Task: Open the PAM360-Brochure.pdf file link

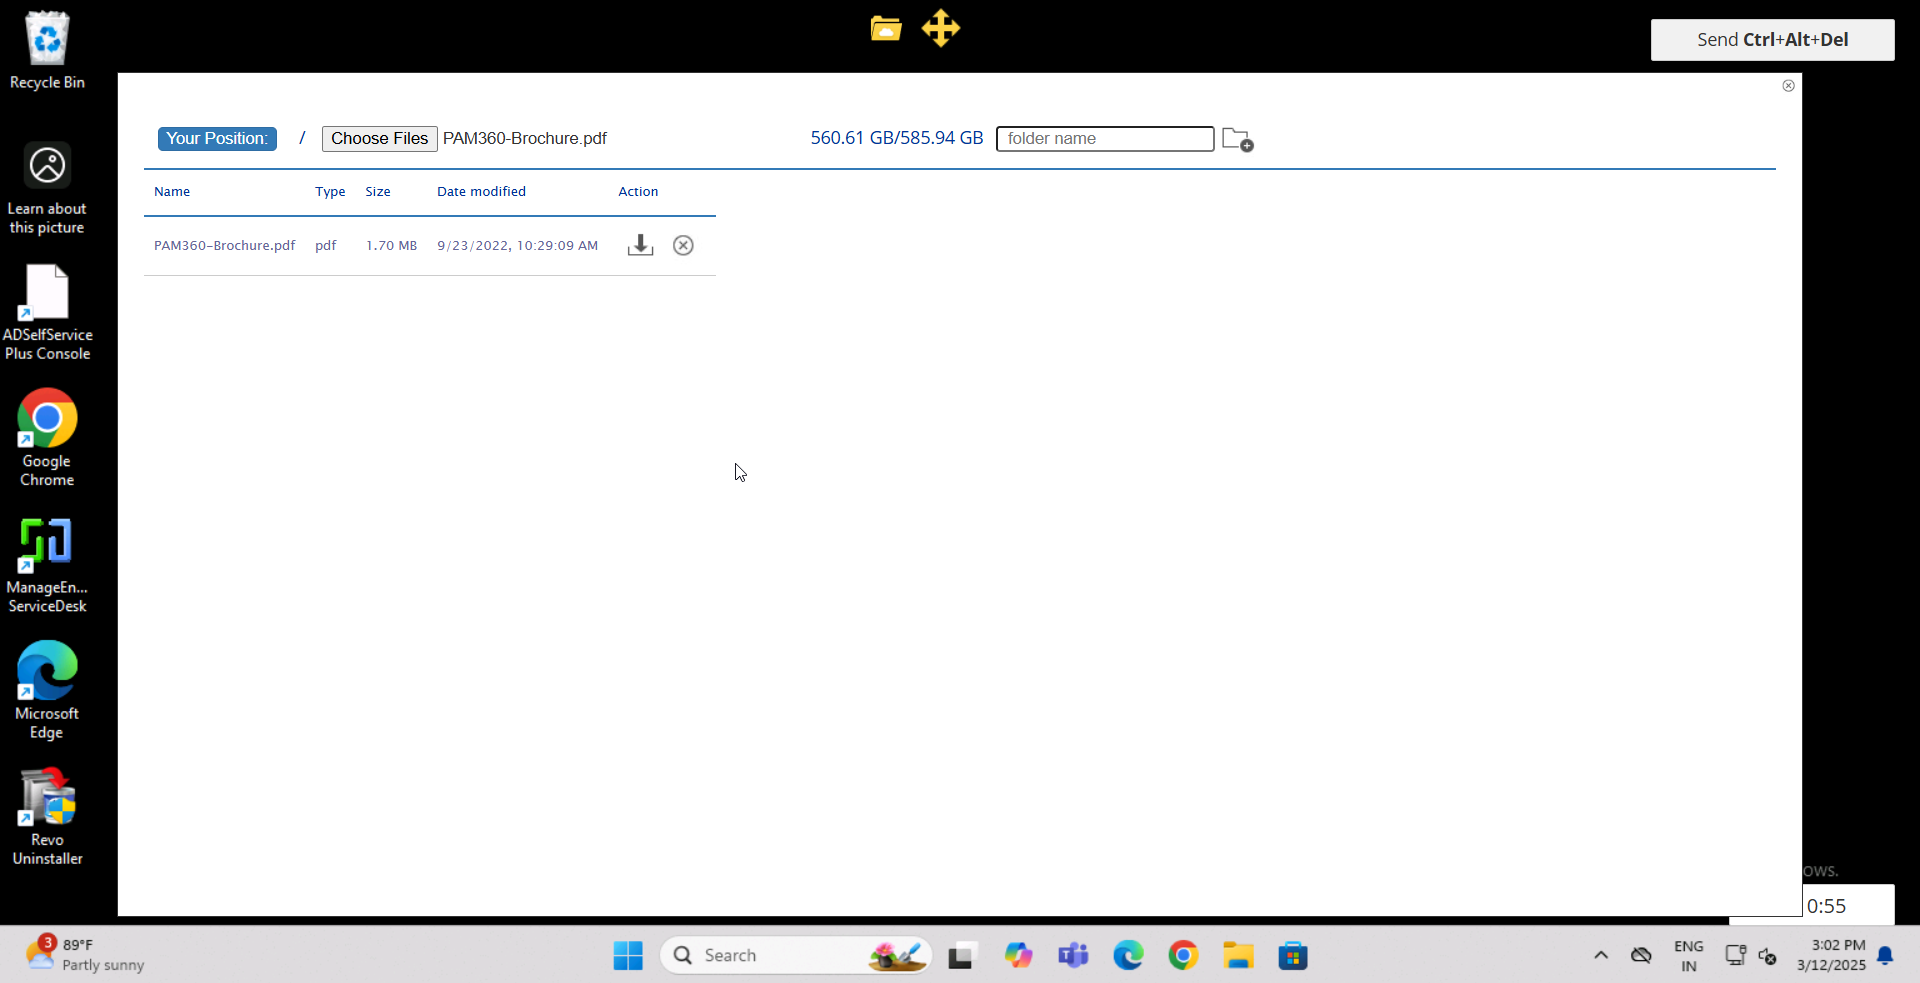Action: [x=224, y=245]
